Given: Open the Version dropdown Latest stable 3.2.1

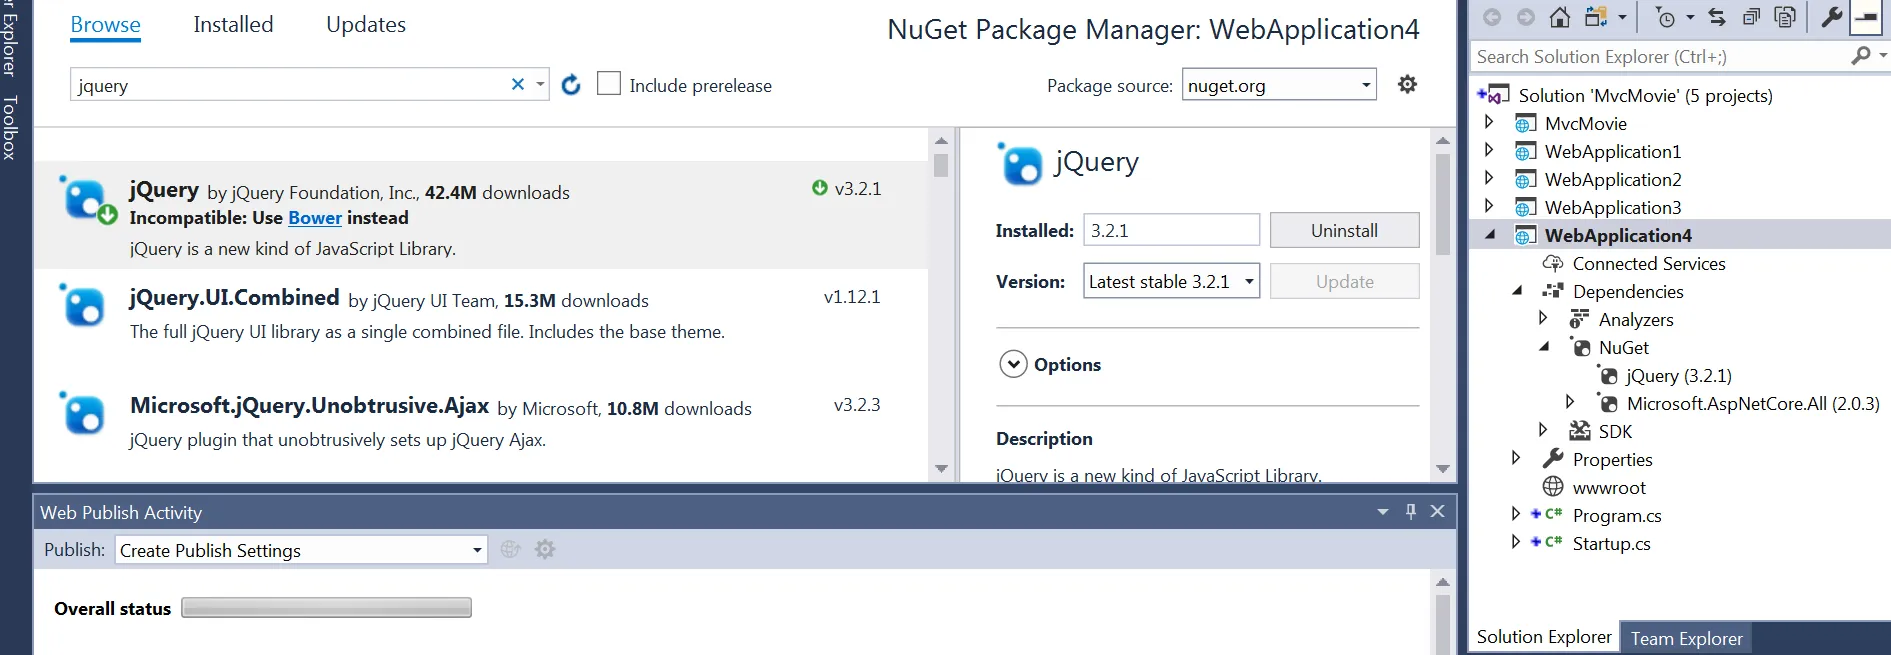Looking at the screenshot, I should (1171, 282).
